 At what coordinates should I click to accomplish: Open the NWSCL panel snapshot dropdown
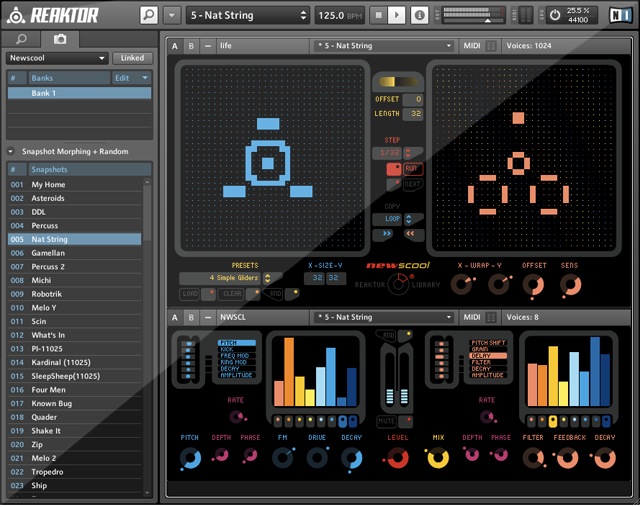tap(384, 317)
